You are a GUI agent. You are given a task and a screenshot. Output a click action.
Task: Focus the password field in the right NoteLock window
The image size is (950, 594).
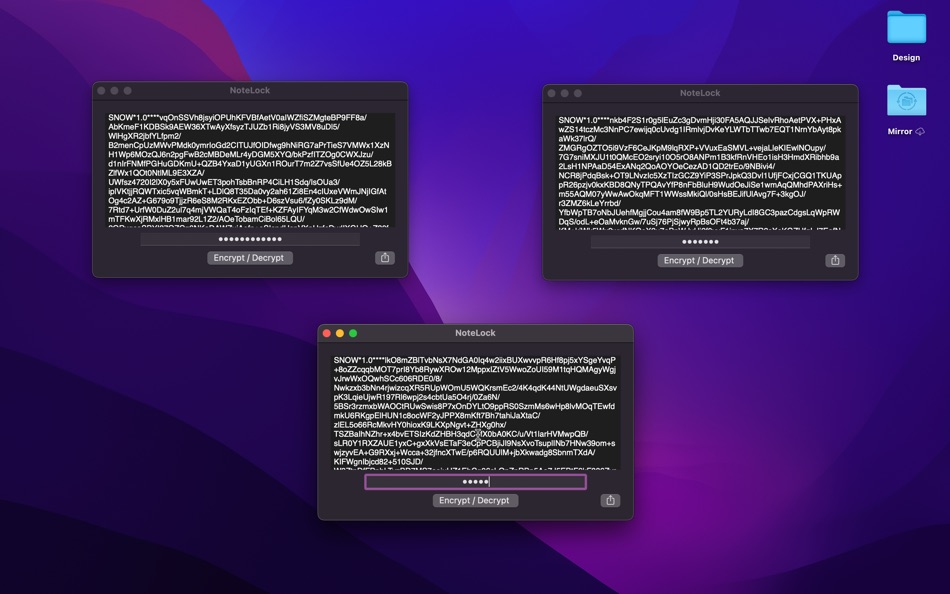(x=700, y=242)
